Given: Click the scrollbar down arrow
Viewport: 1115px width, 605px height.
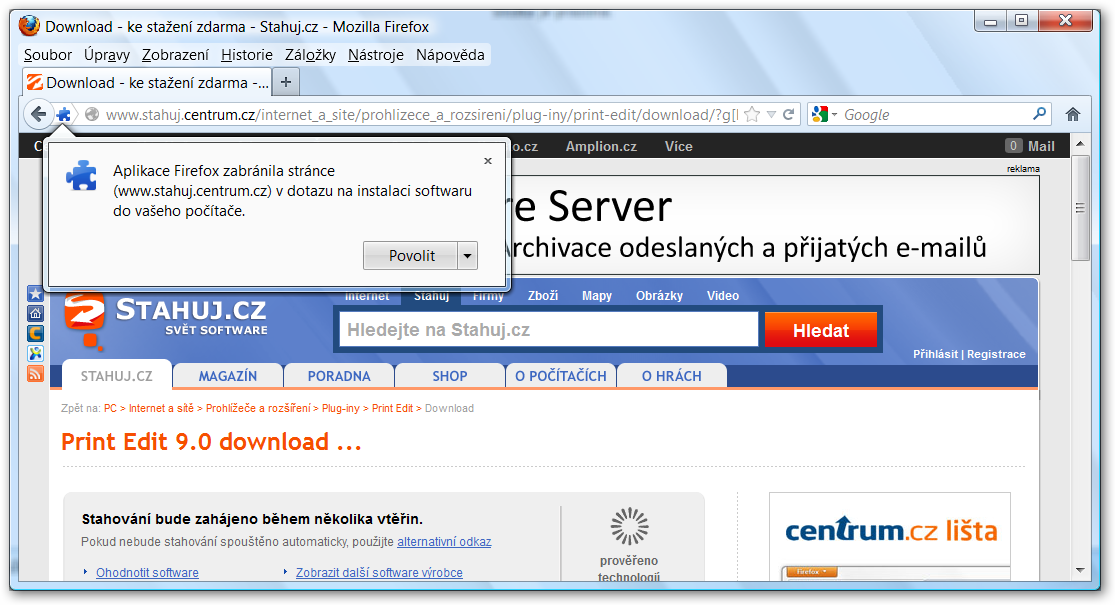Looking at the screenshot, I should pyautogui.click(x=1080, y=570).
